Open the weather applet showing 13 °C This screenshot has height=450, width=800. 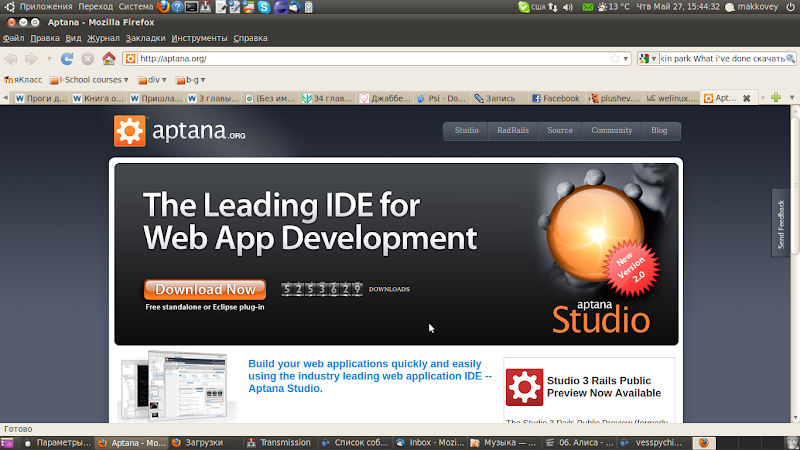614,7
